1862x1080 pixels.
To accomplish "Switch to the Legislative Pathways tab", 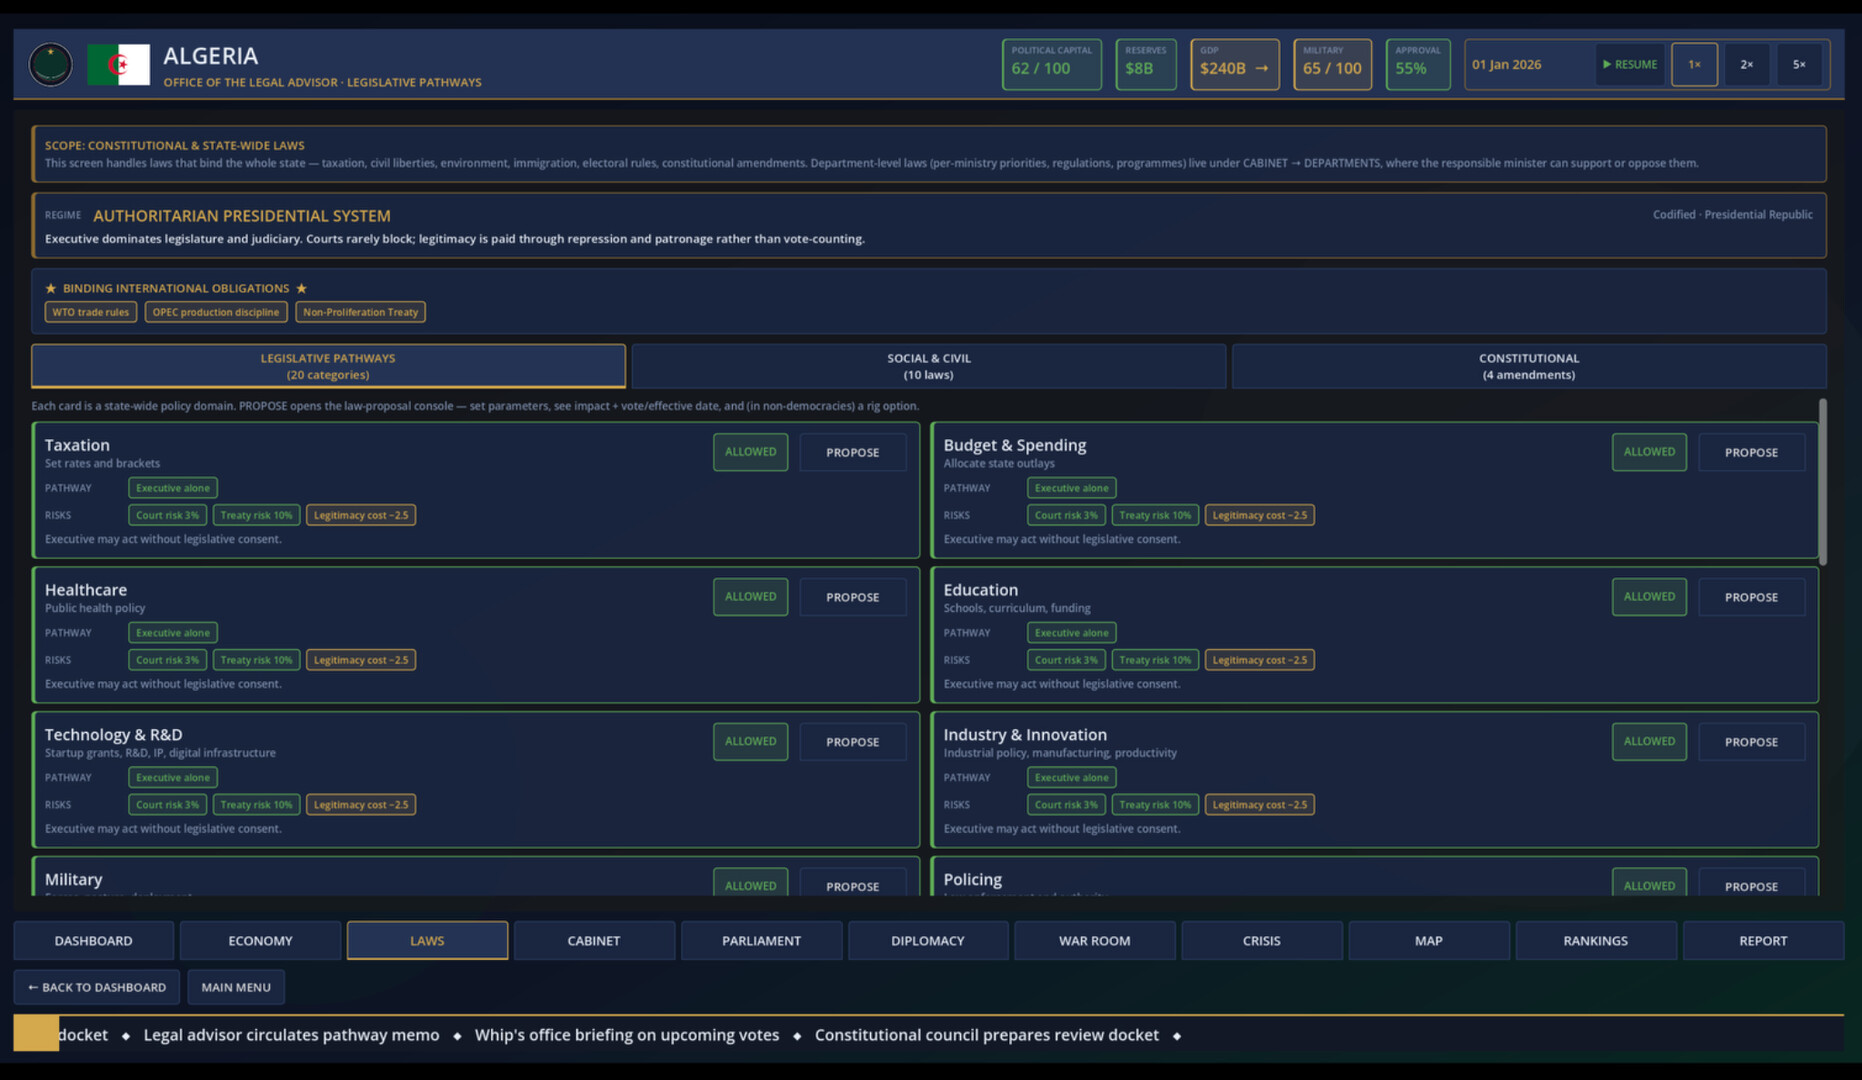I will tap(328, 366).
